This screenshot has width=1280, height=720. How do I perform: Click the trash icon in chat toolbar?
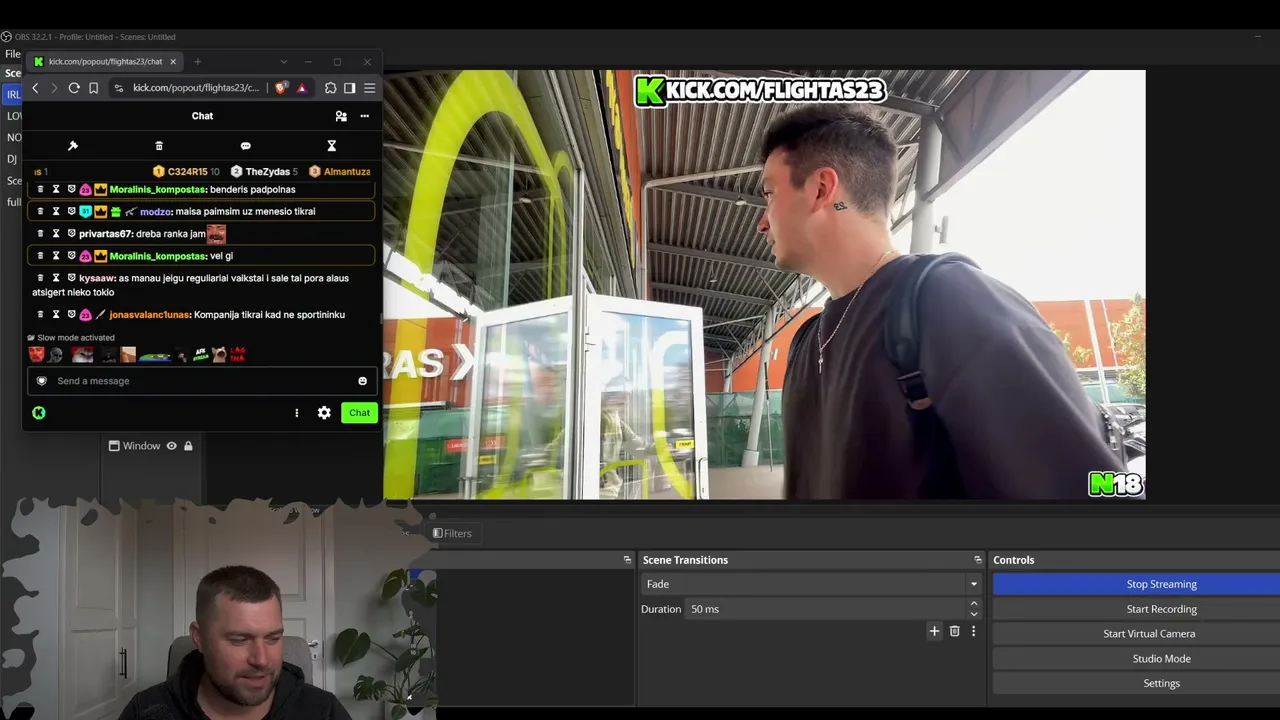click(x=159, y=146)
